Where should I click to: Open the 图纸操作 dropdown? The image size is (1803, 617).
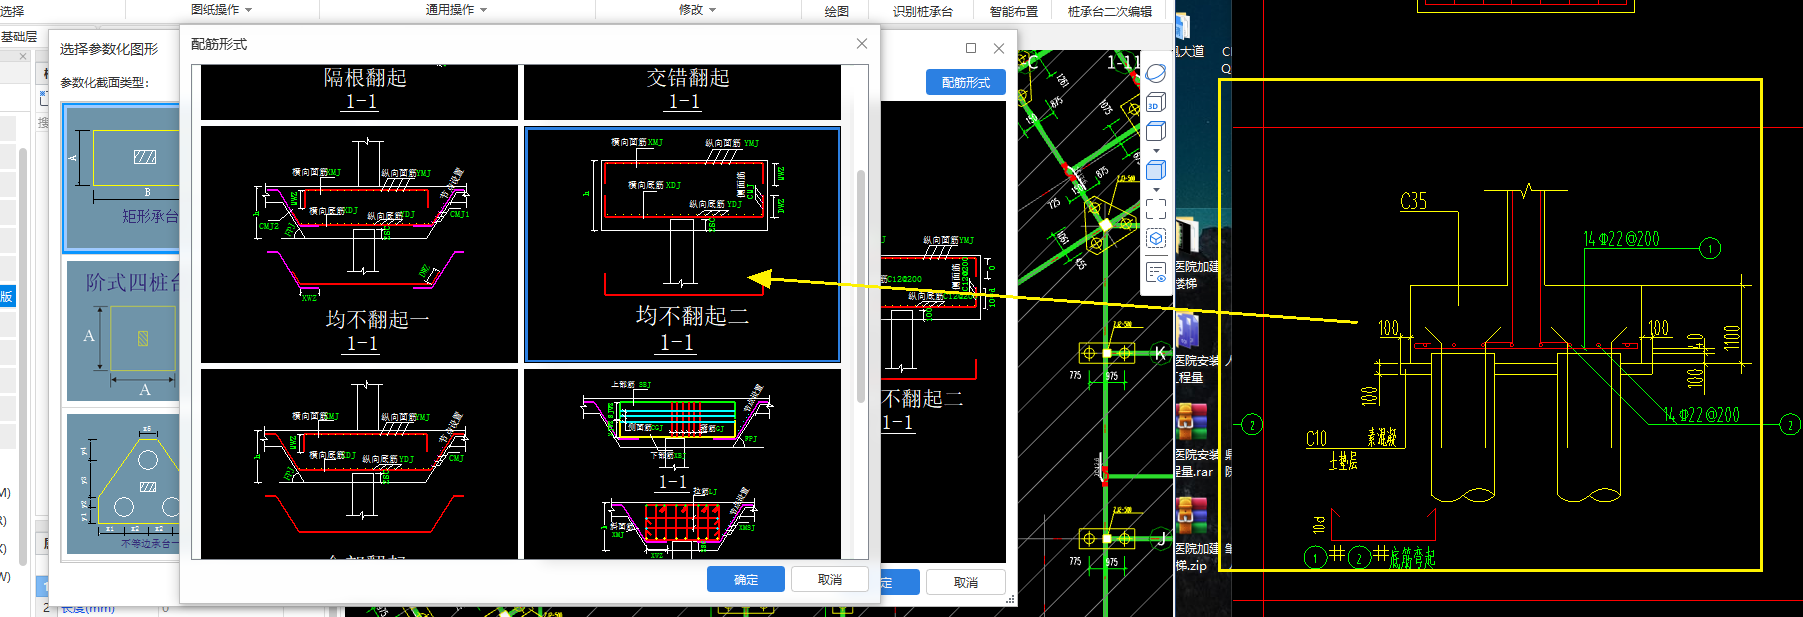click(x=221, y=10)
